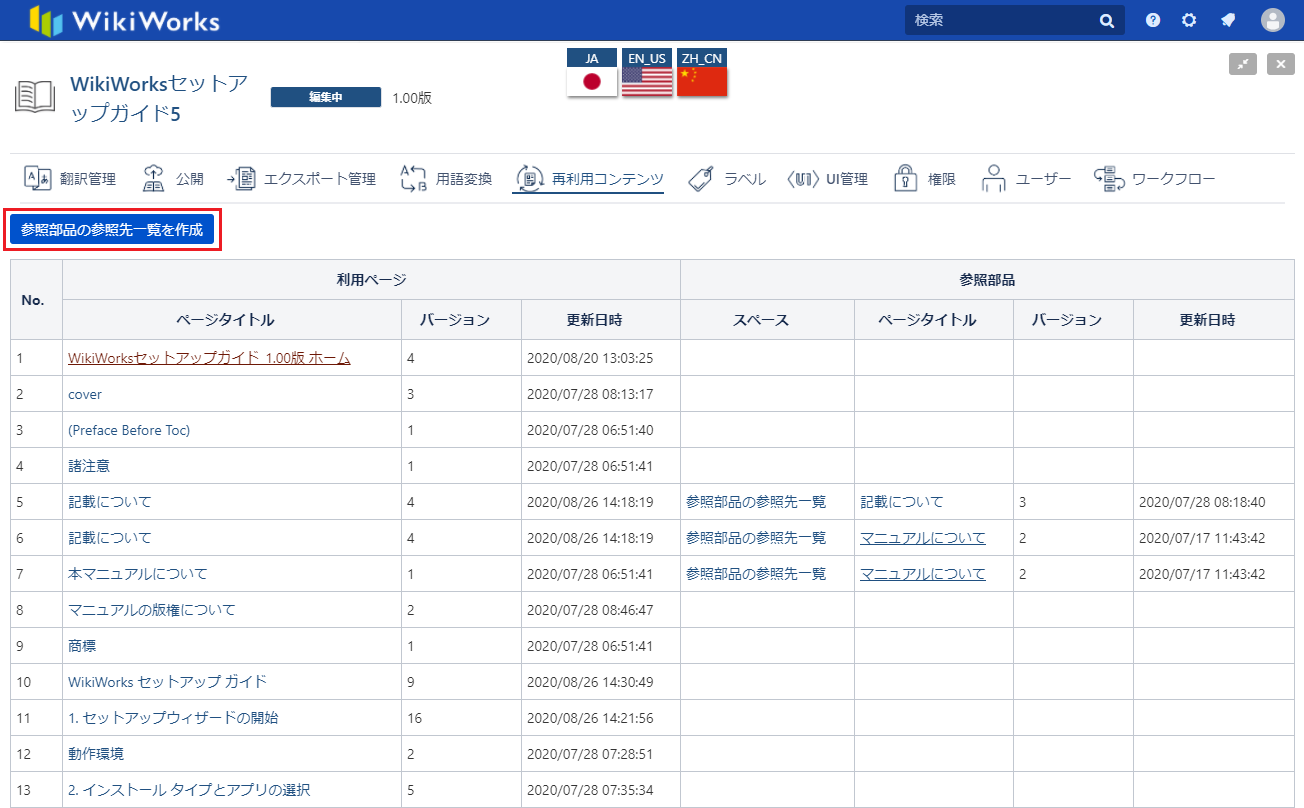The image size is (1304, 808).
Task: Switch to エクスポート管理 tab
Action: [x=301, y=179]
